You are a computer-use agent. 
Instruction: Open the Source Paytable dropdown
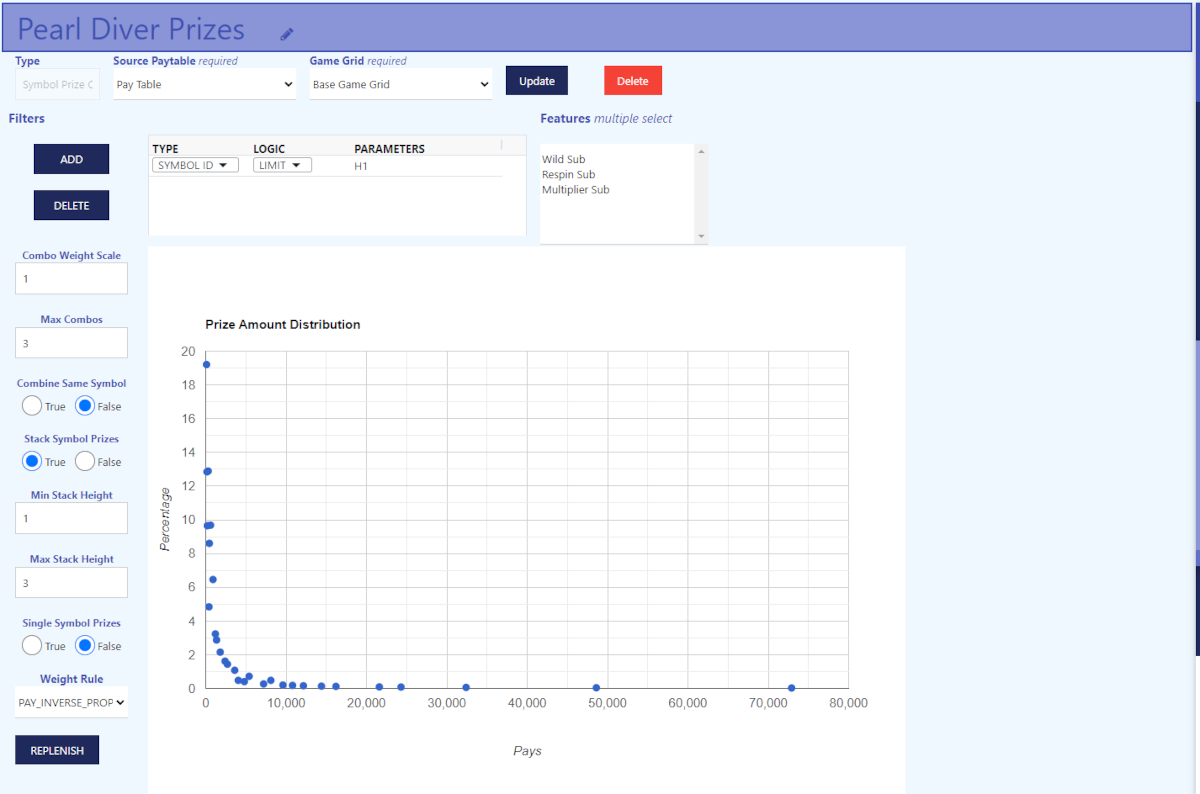click(204, 85)
